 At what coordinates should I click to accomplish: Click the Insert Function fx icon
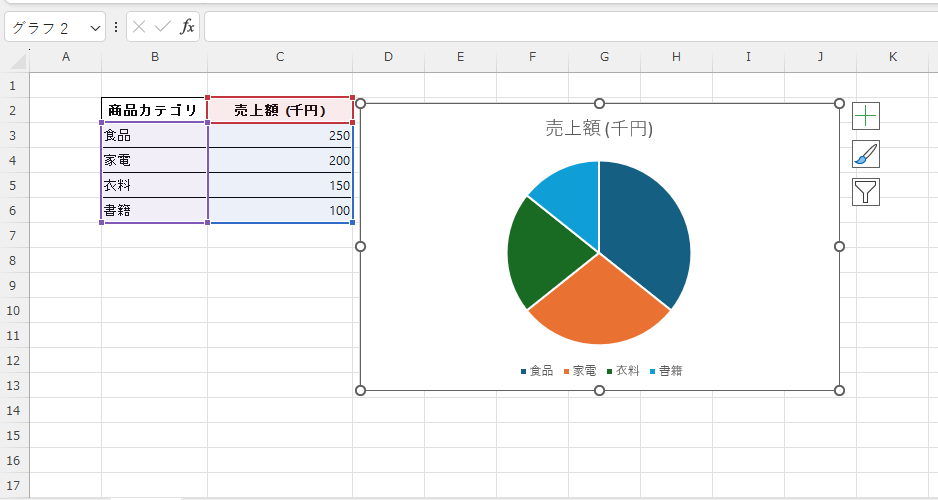(187, 27)
